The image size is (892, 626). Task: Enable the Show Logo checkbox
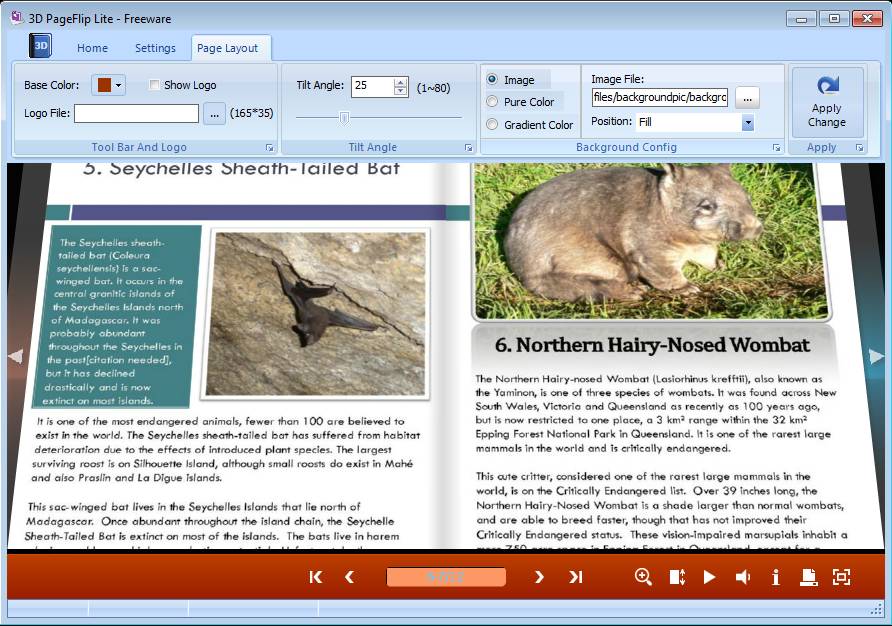click(155, 85)
